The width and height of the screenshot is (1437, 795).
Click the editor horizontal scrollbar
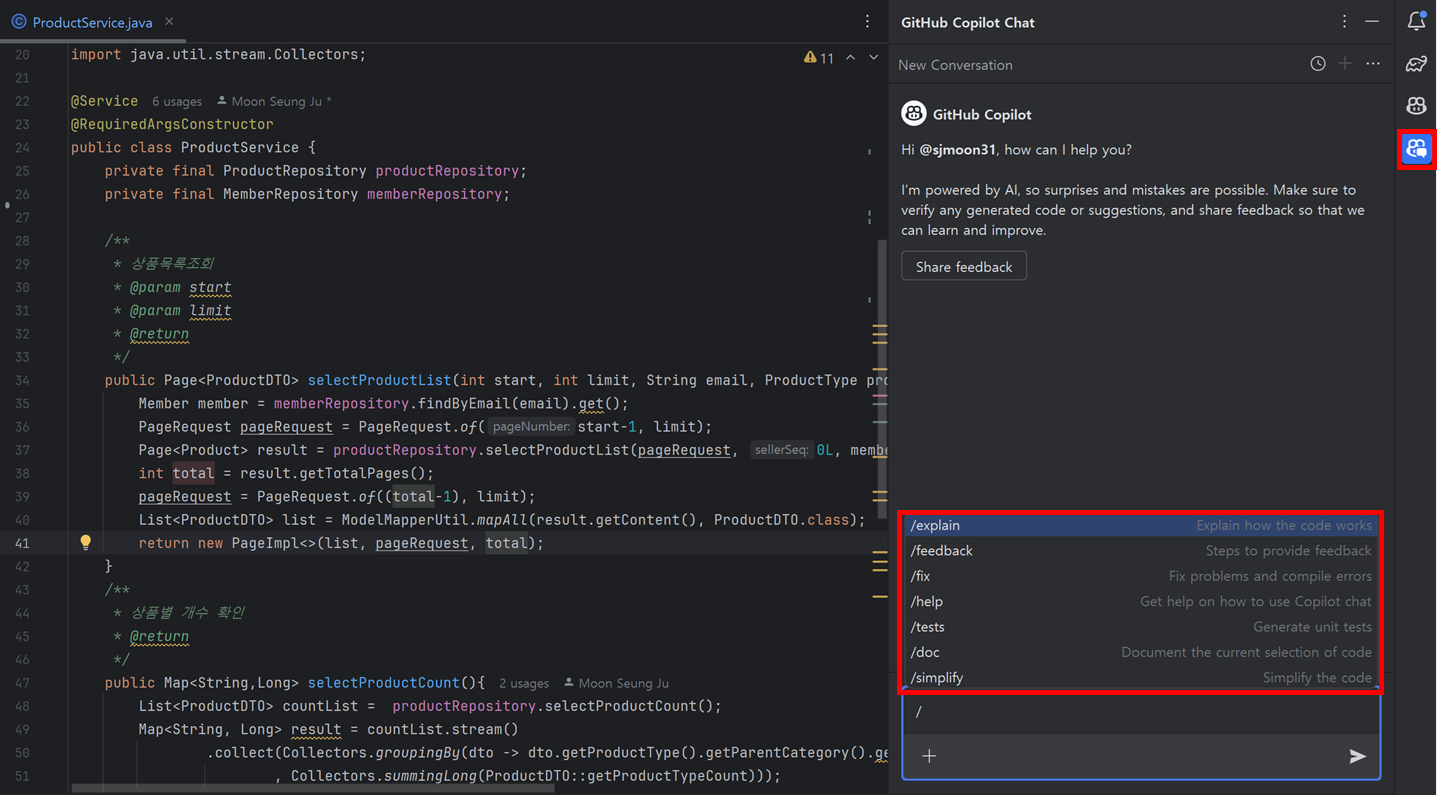[x=312, y=789]
